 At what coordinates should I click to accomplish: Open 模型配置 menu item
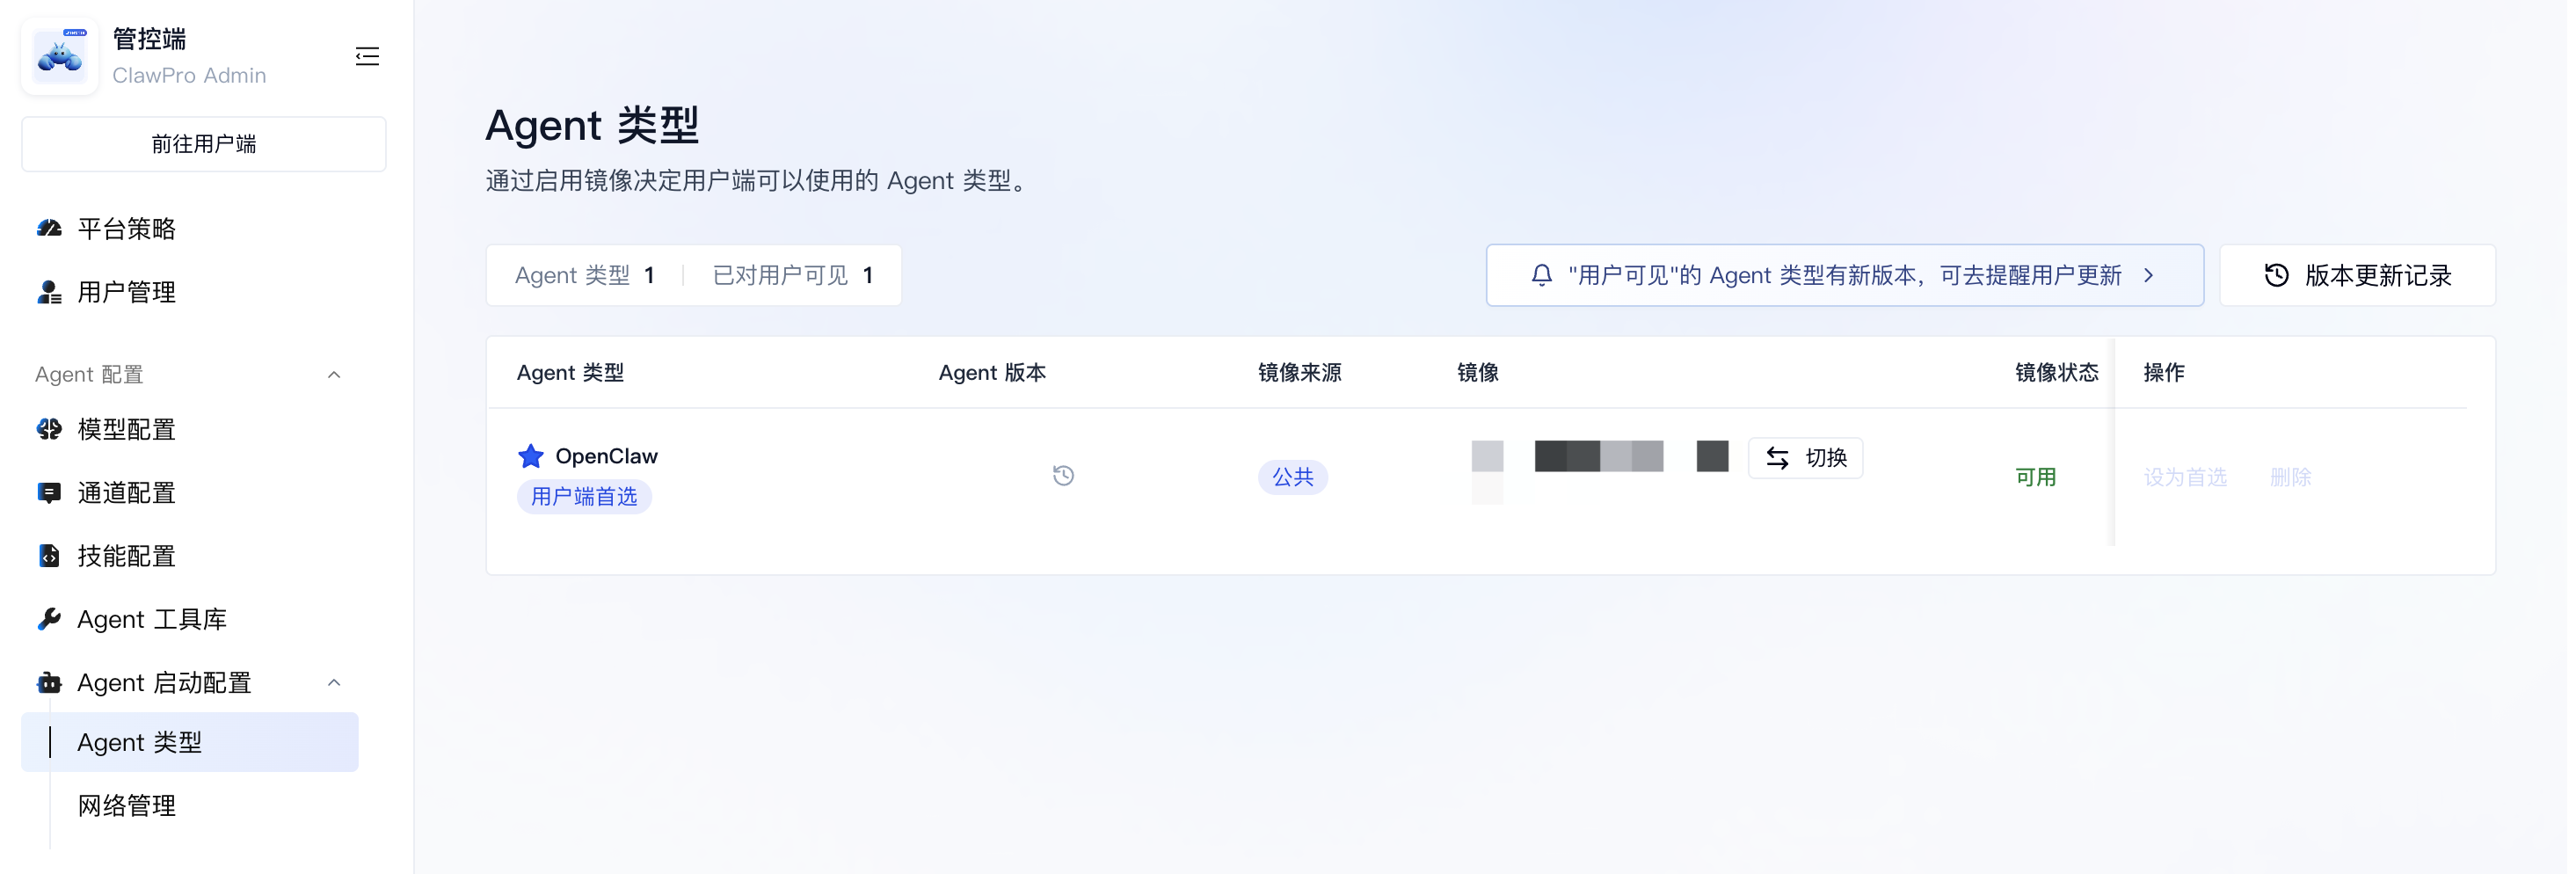coord(190,429)
